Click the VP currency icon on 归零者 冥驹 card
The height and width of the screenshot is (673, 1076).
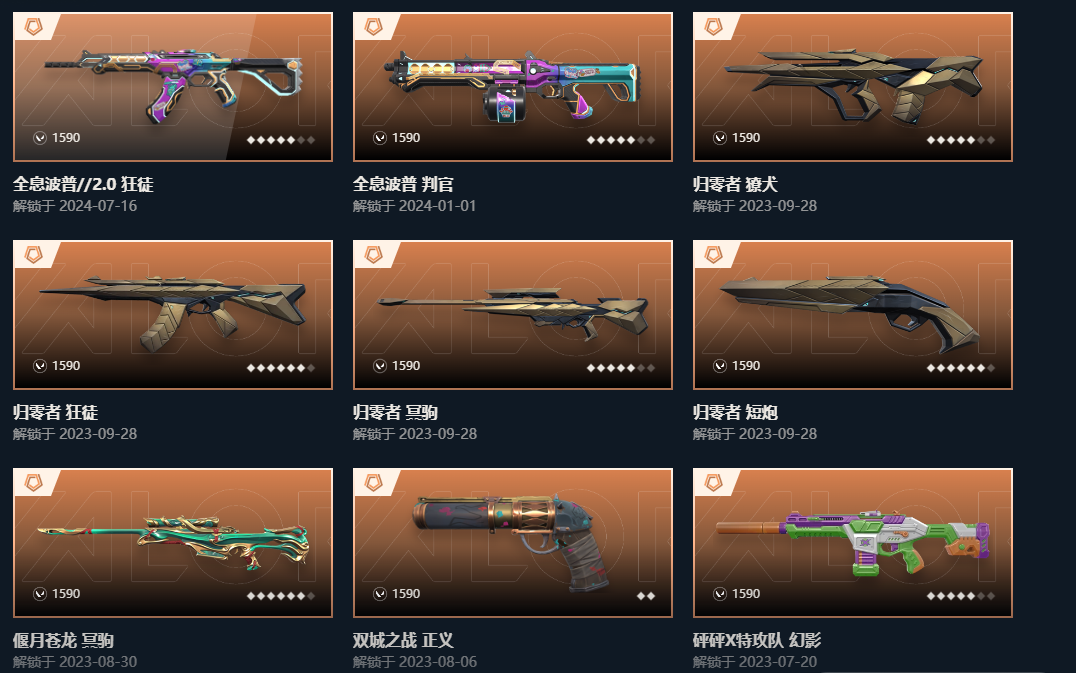coord(379,366)
